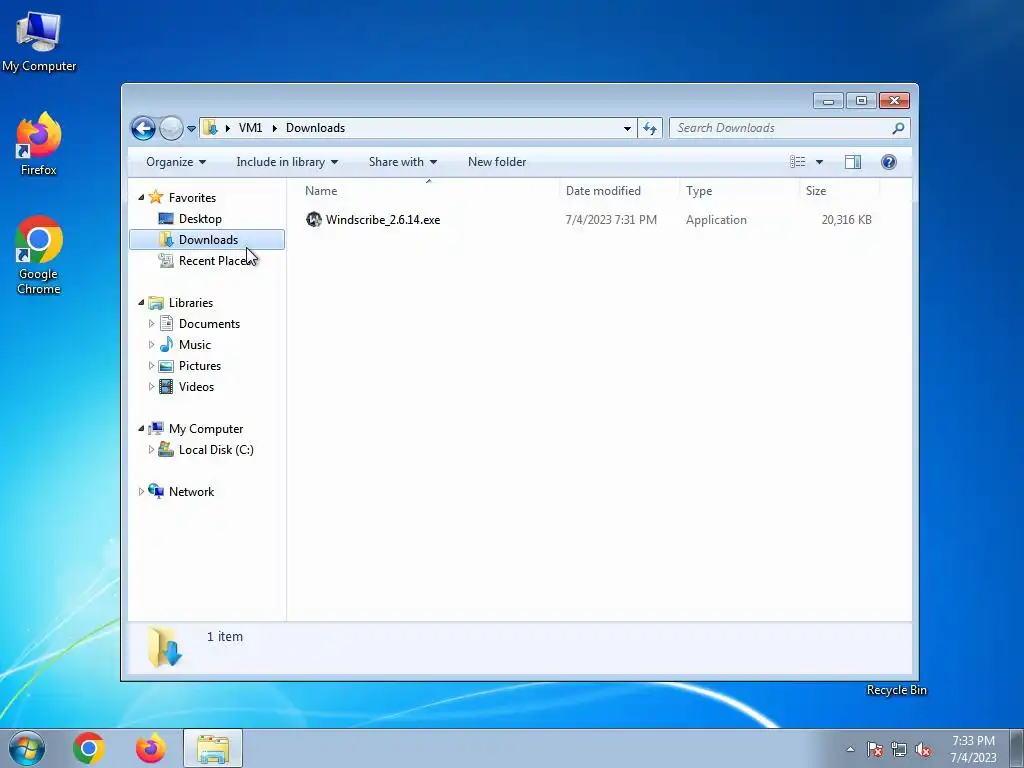1024x768 pixels.
Task: Click the Downloads folder icon in details pane
Action: tap(165, 647)
